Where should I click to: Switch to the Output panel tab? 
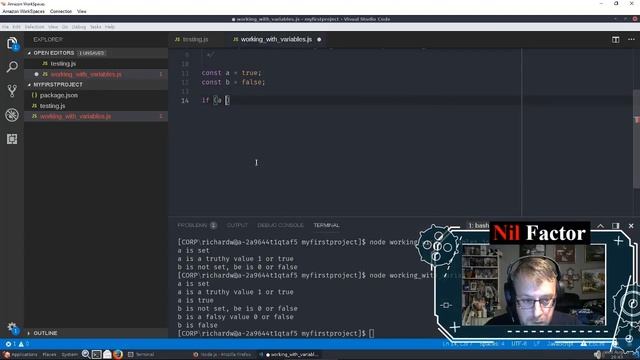pyautogui.click(x=237, y=225)
